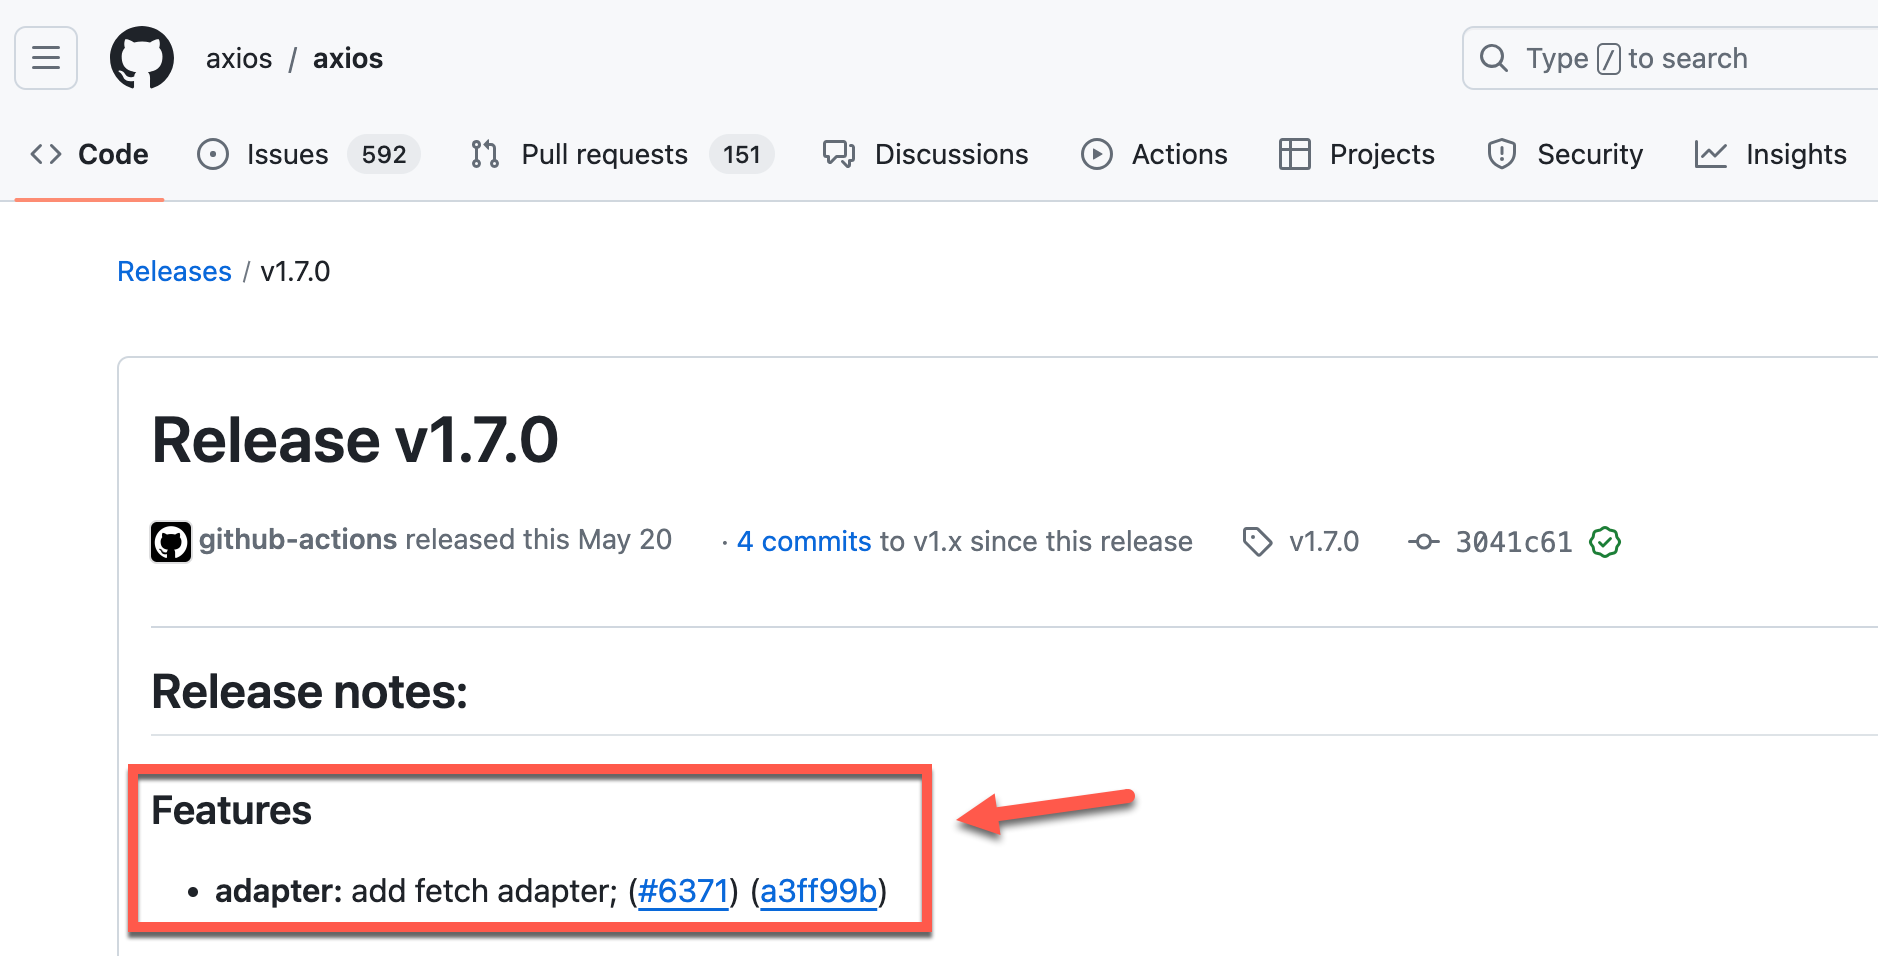The image size is (1878, 956).
Task: Open the Security tab
Action: click(1565, 154)
